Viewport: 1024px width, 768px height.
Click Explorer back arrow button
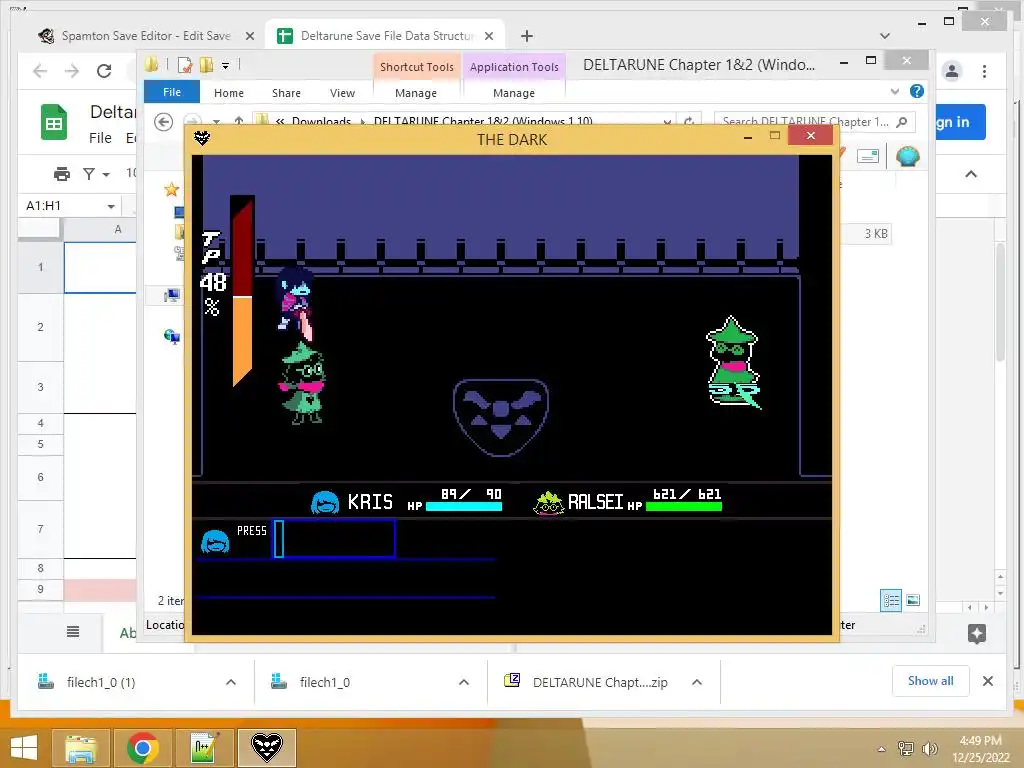tap(163, 121)
